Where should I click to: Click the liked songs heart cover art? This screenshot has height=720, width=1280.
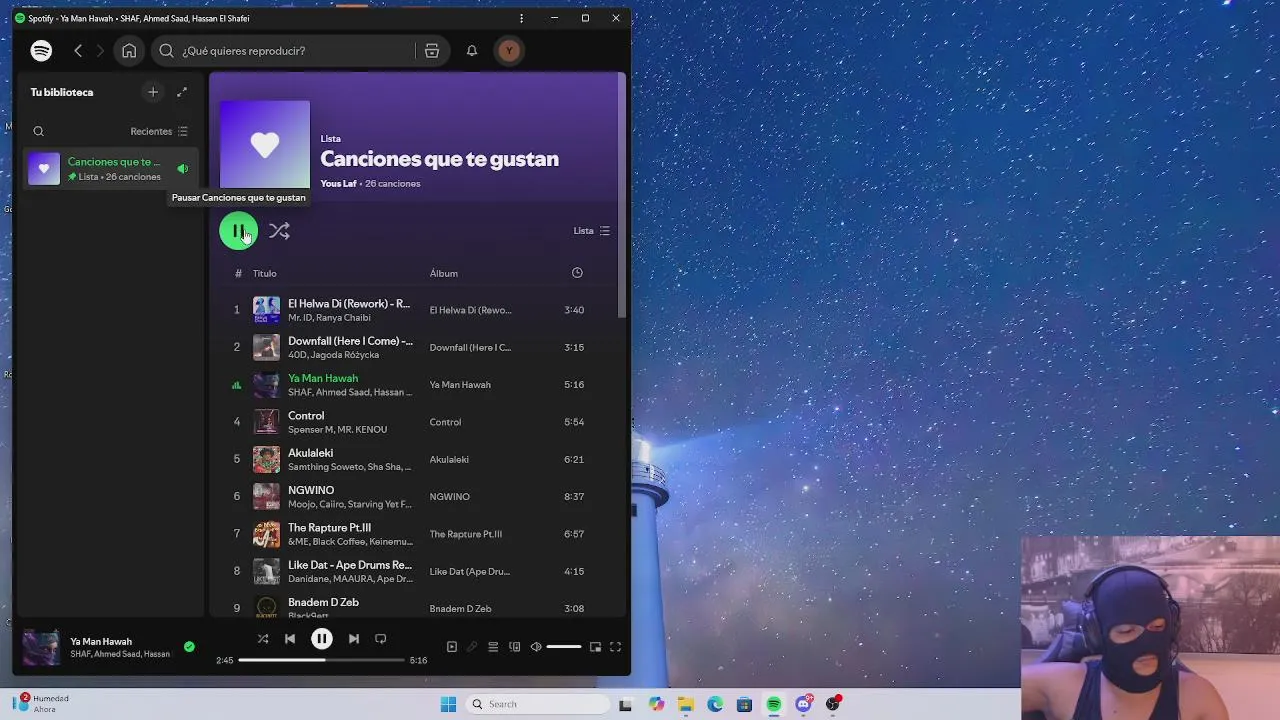(265, 144)
